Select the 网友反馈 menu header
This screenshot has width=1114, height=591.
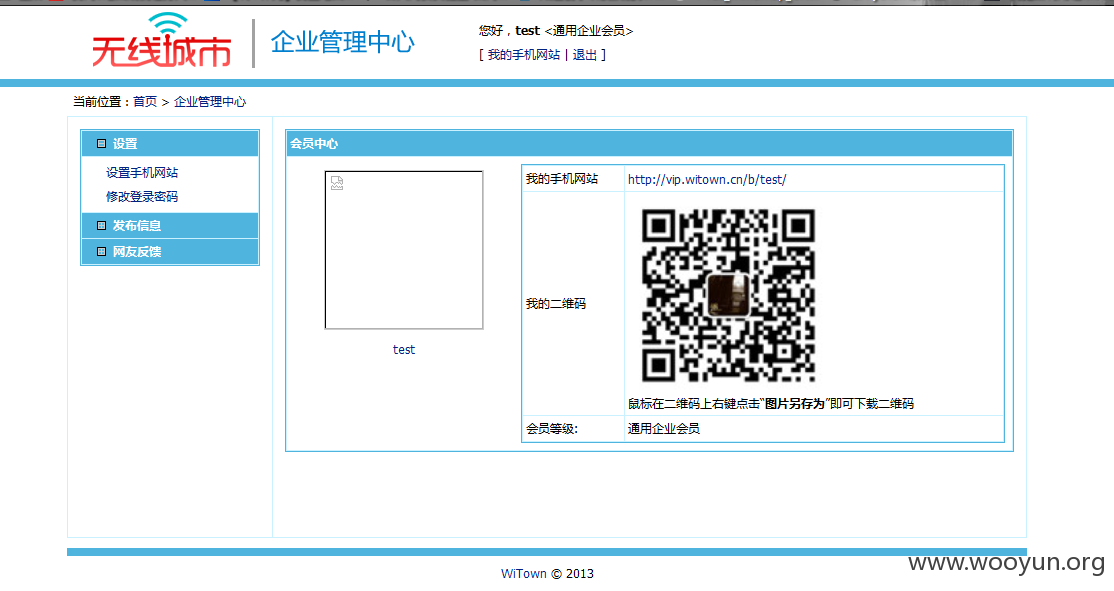170,251
